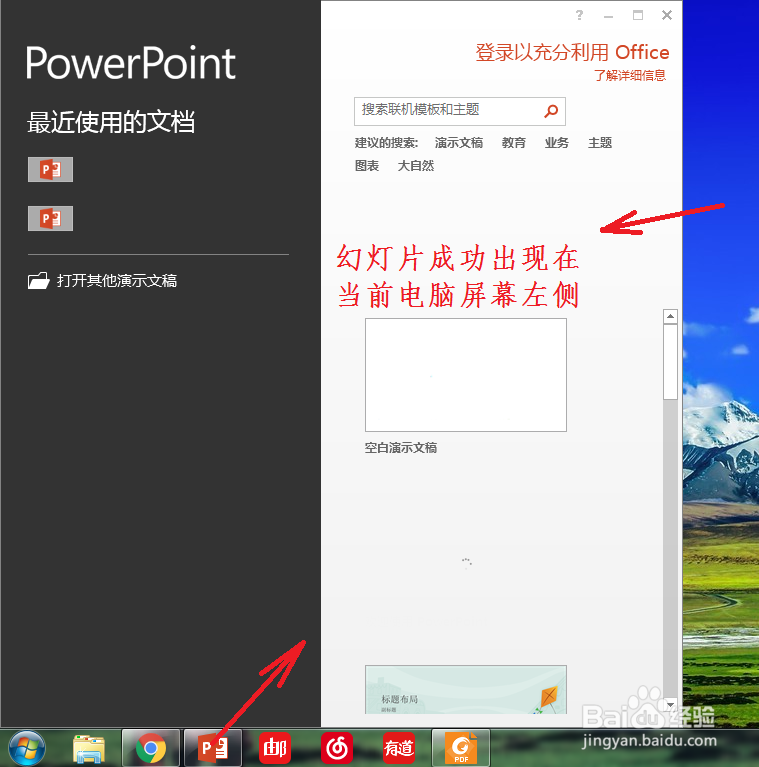Open 打开其他演示文稿 link

[x=117, y=281]
